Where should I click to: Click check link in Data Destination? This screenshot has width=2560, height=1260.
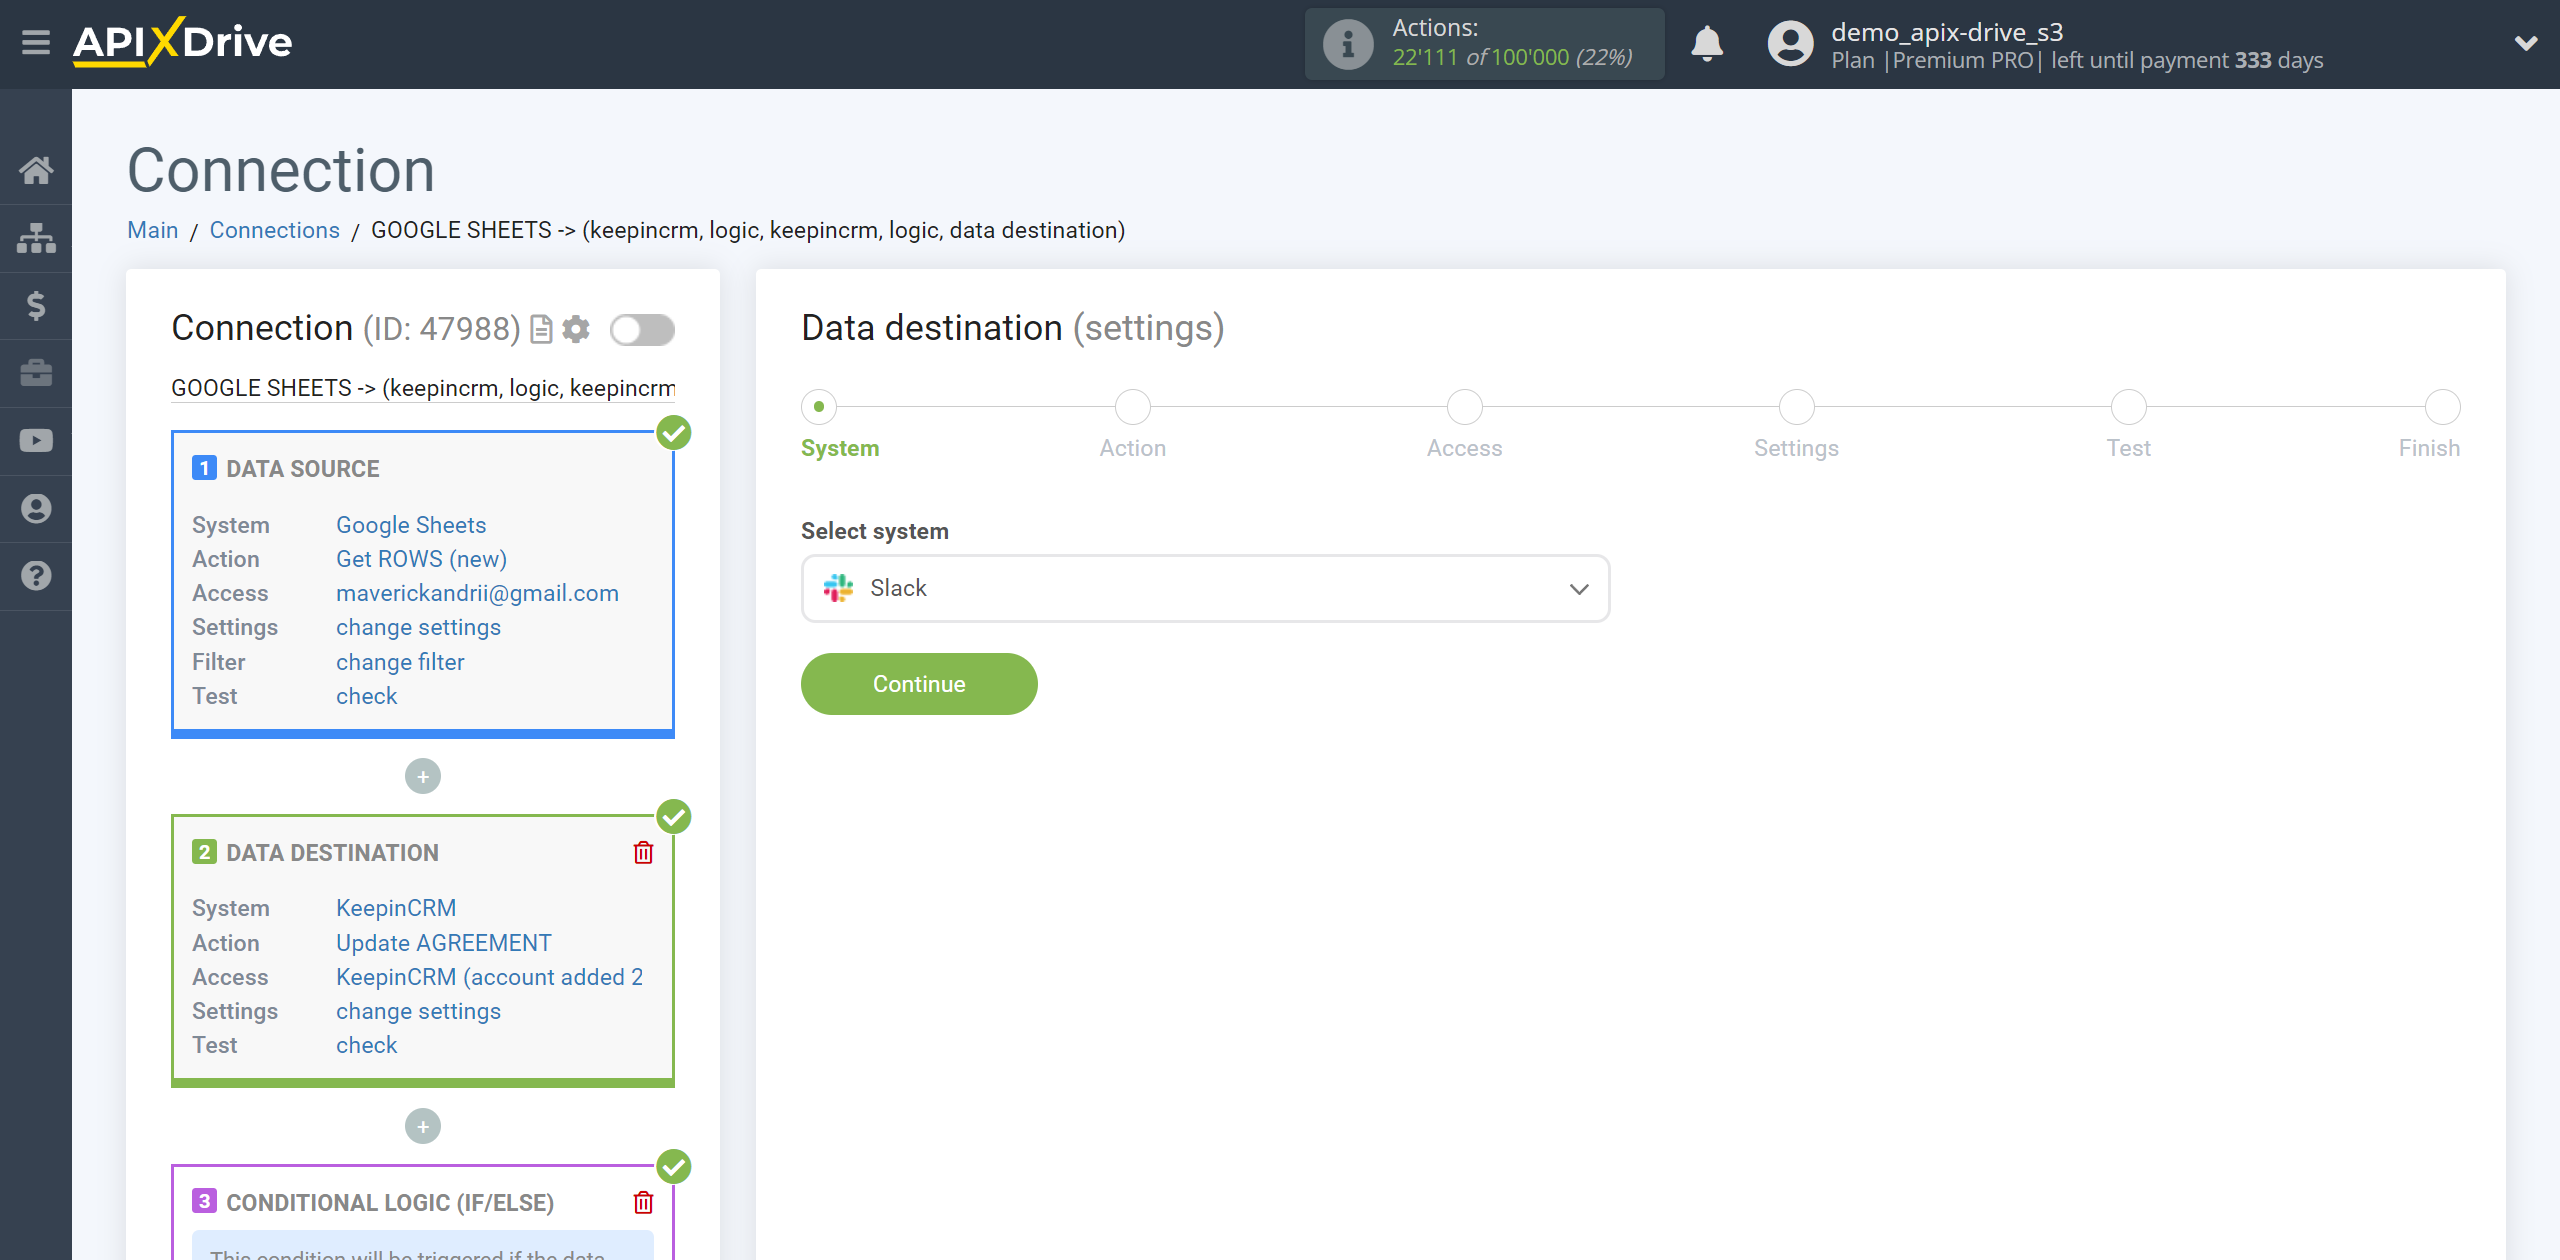click(x=366, y=1045)
